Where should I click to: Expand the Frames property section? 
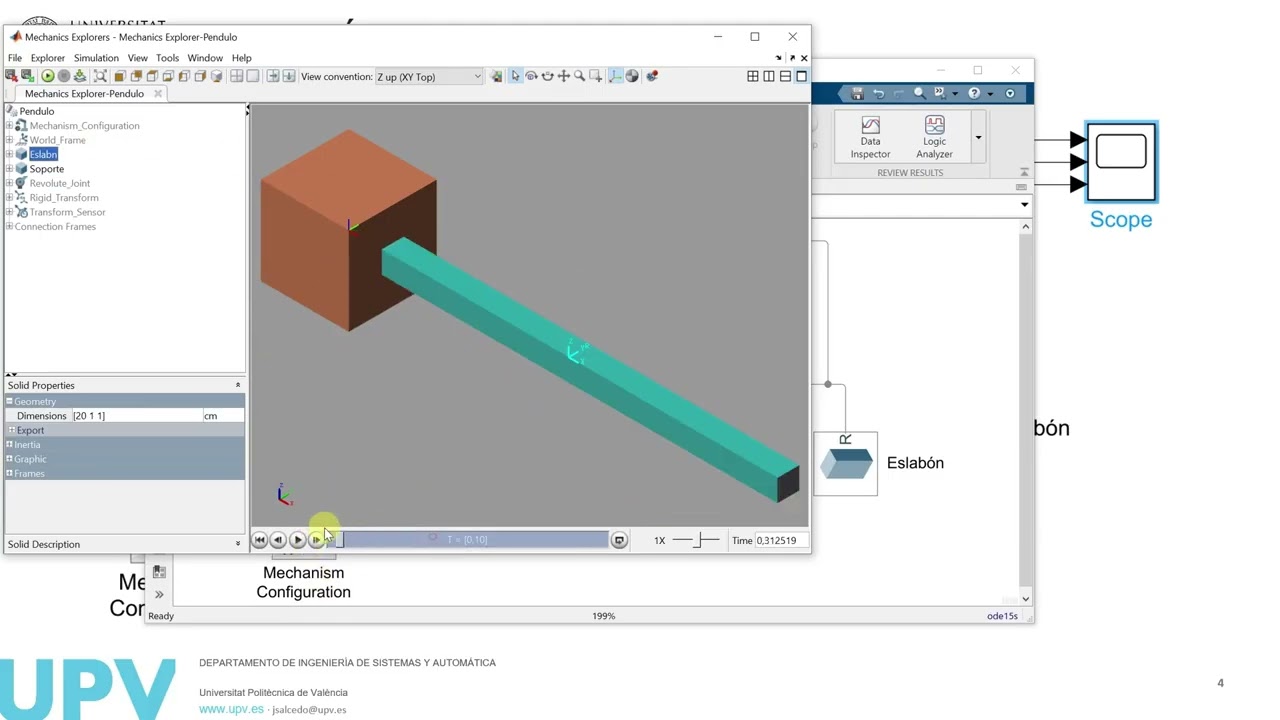pos(9,473)
